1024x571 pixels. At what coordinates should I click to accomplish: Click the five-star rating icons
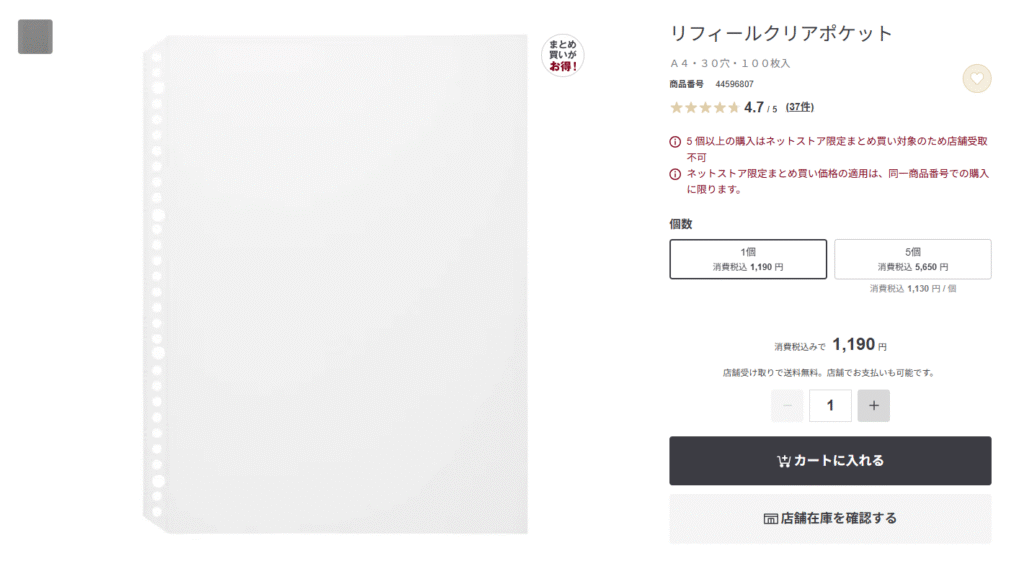pyautogui.click(x=704, y=107)
